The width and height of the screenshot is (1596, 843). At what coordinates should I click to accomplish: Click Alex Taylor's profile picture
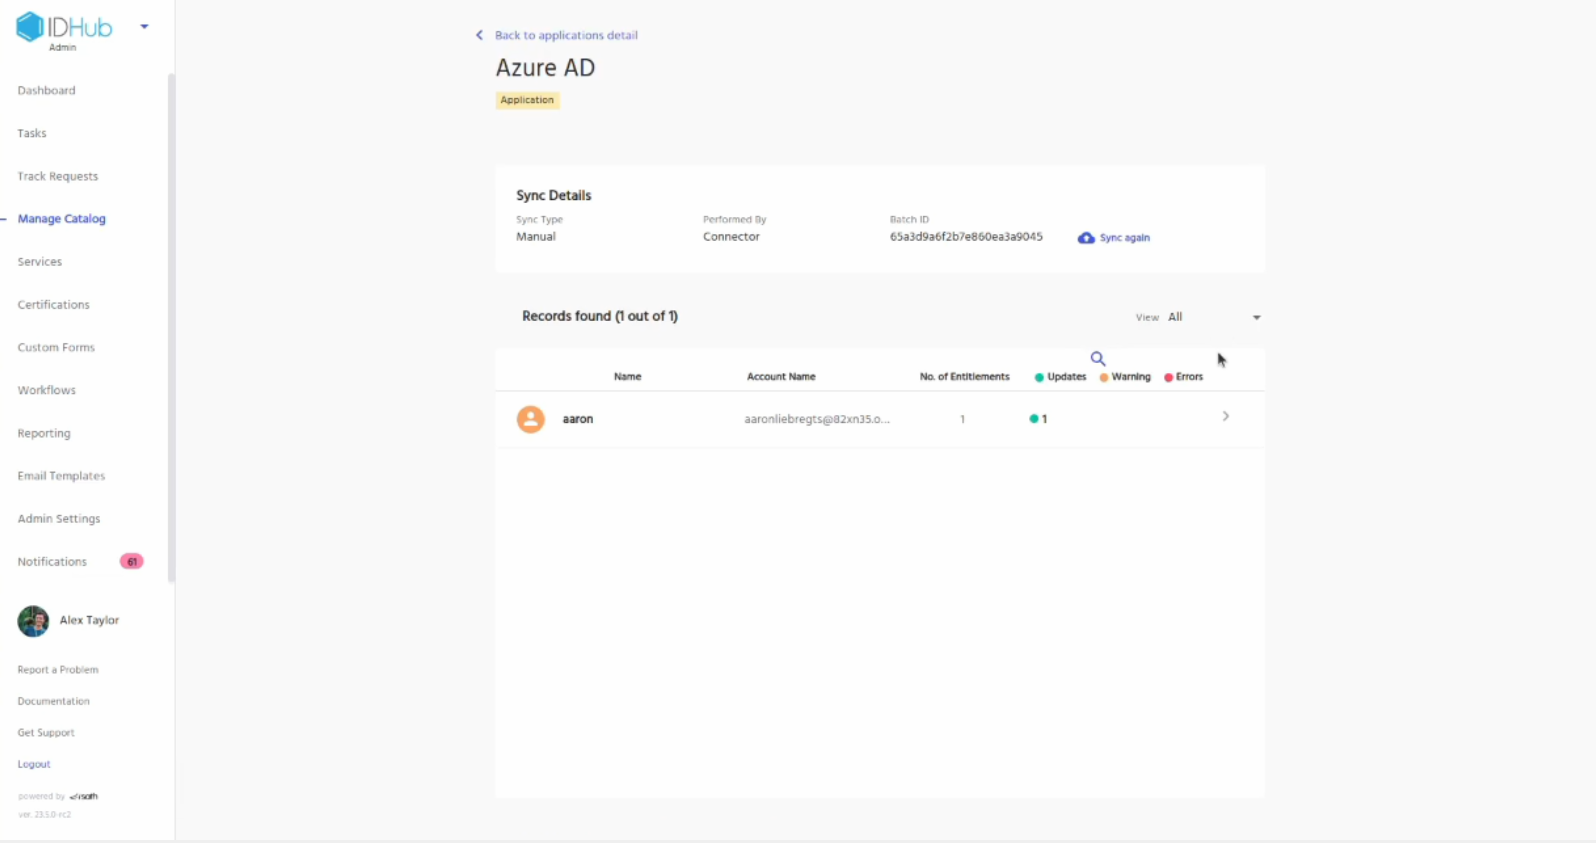[33, 621]
